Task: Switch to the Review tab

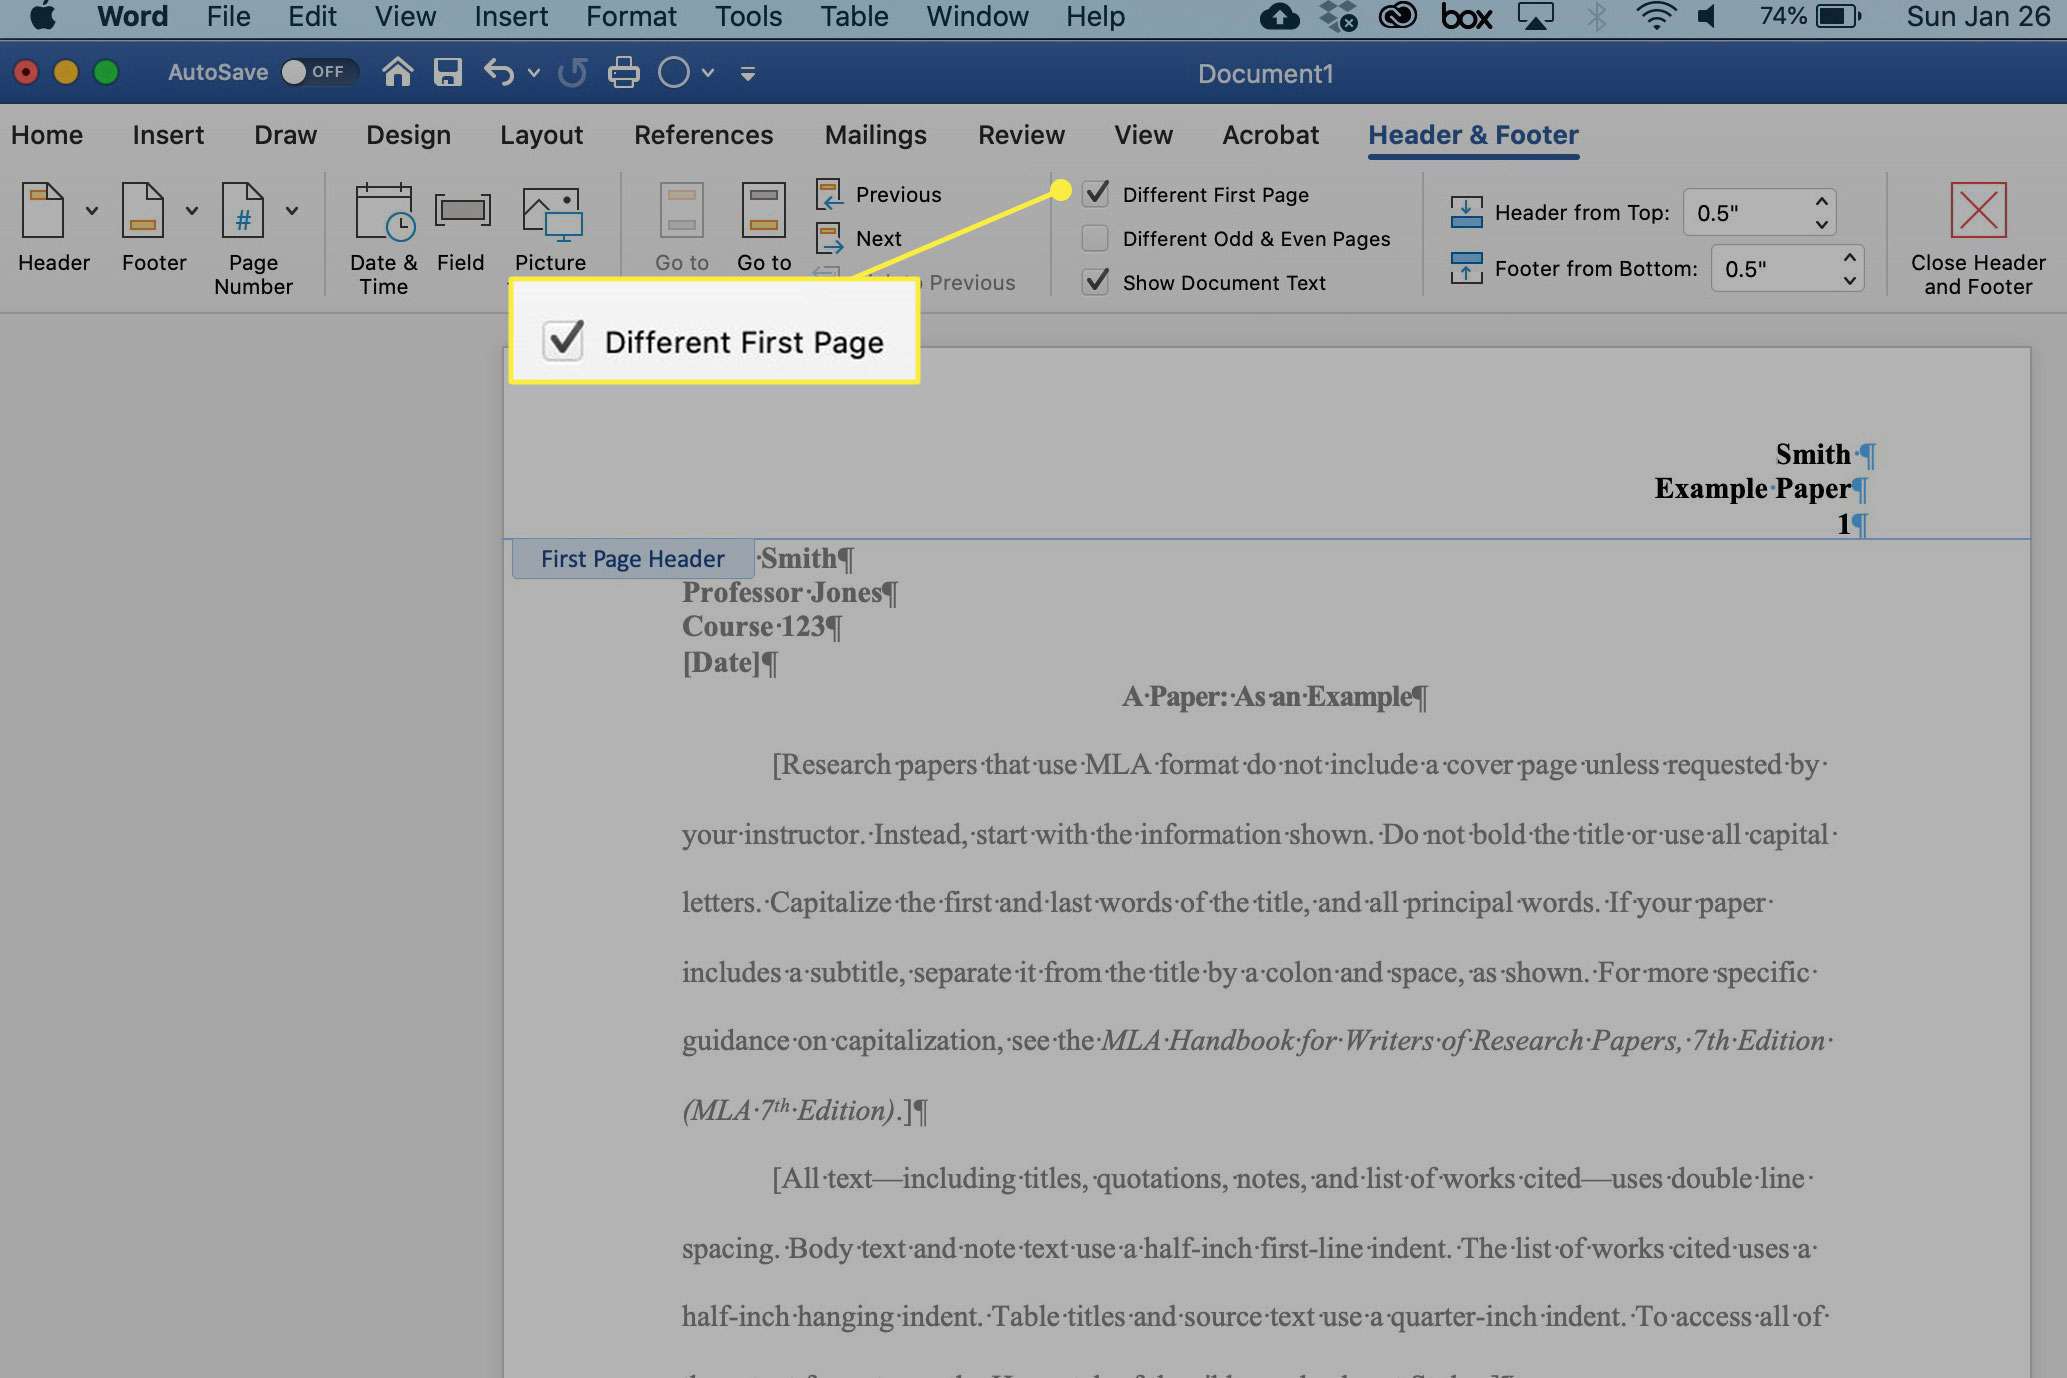Action: (1021, 134)
